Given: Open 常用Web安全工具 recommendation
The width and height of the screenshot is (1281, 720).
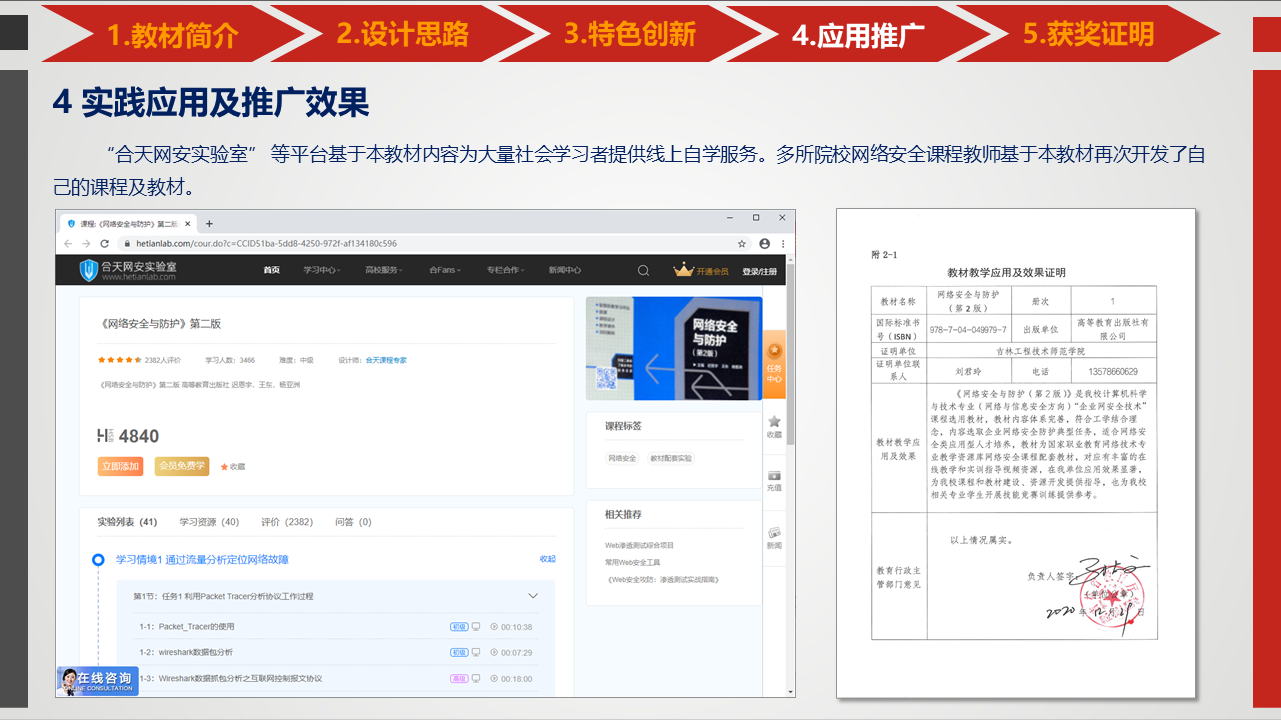Looking at the screenshot, I should 632,562.
